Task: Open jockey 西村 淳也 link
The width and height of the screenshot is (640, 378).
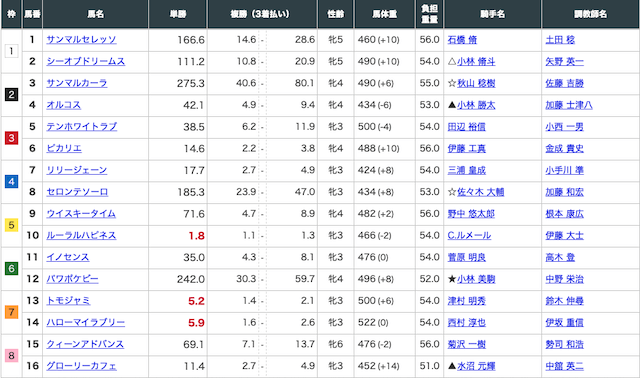Action: pos(467,322)
